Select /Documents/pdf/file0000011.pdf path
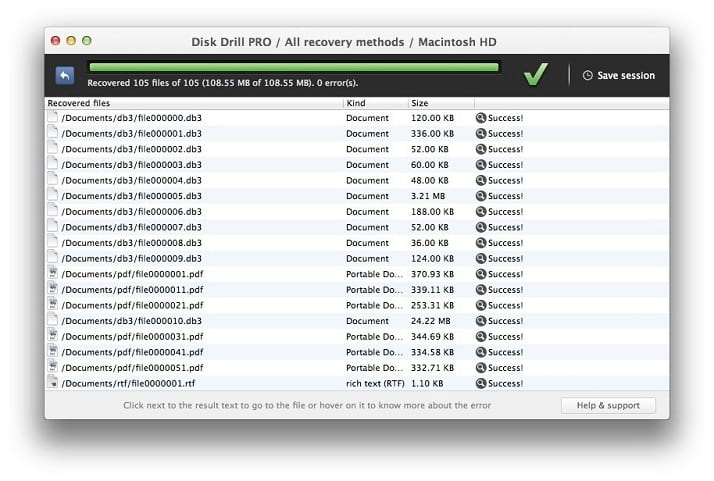Image resolution: width=714 pixels, height=481 pixels. 133,290
